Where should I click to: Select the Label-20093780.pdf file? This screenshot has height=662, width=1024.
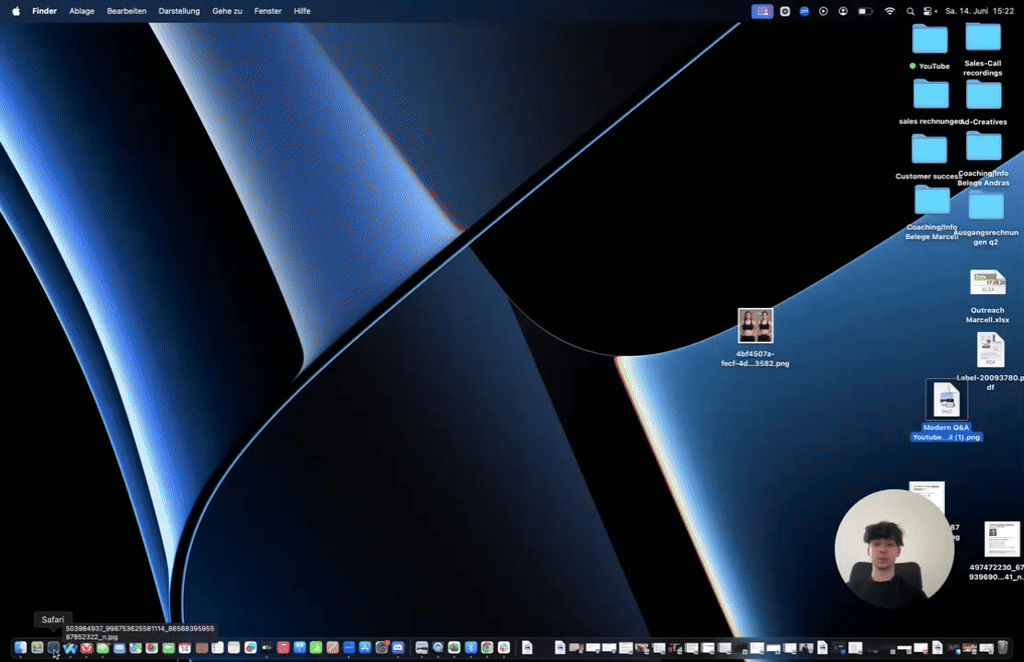(x=990, y=350)
